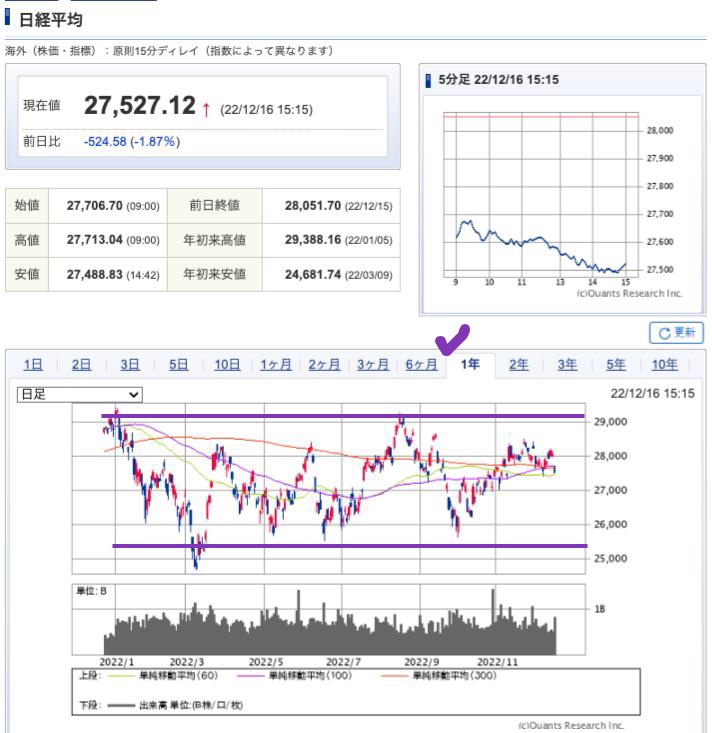Show the 10日 chart range
Viewport: 712px width, 733px height.
(x=227, y=364)
